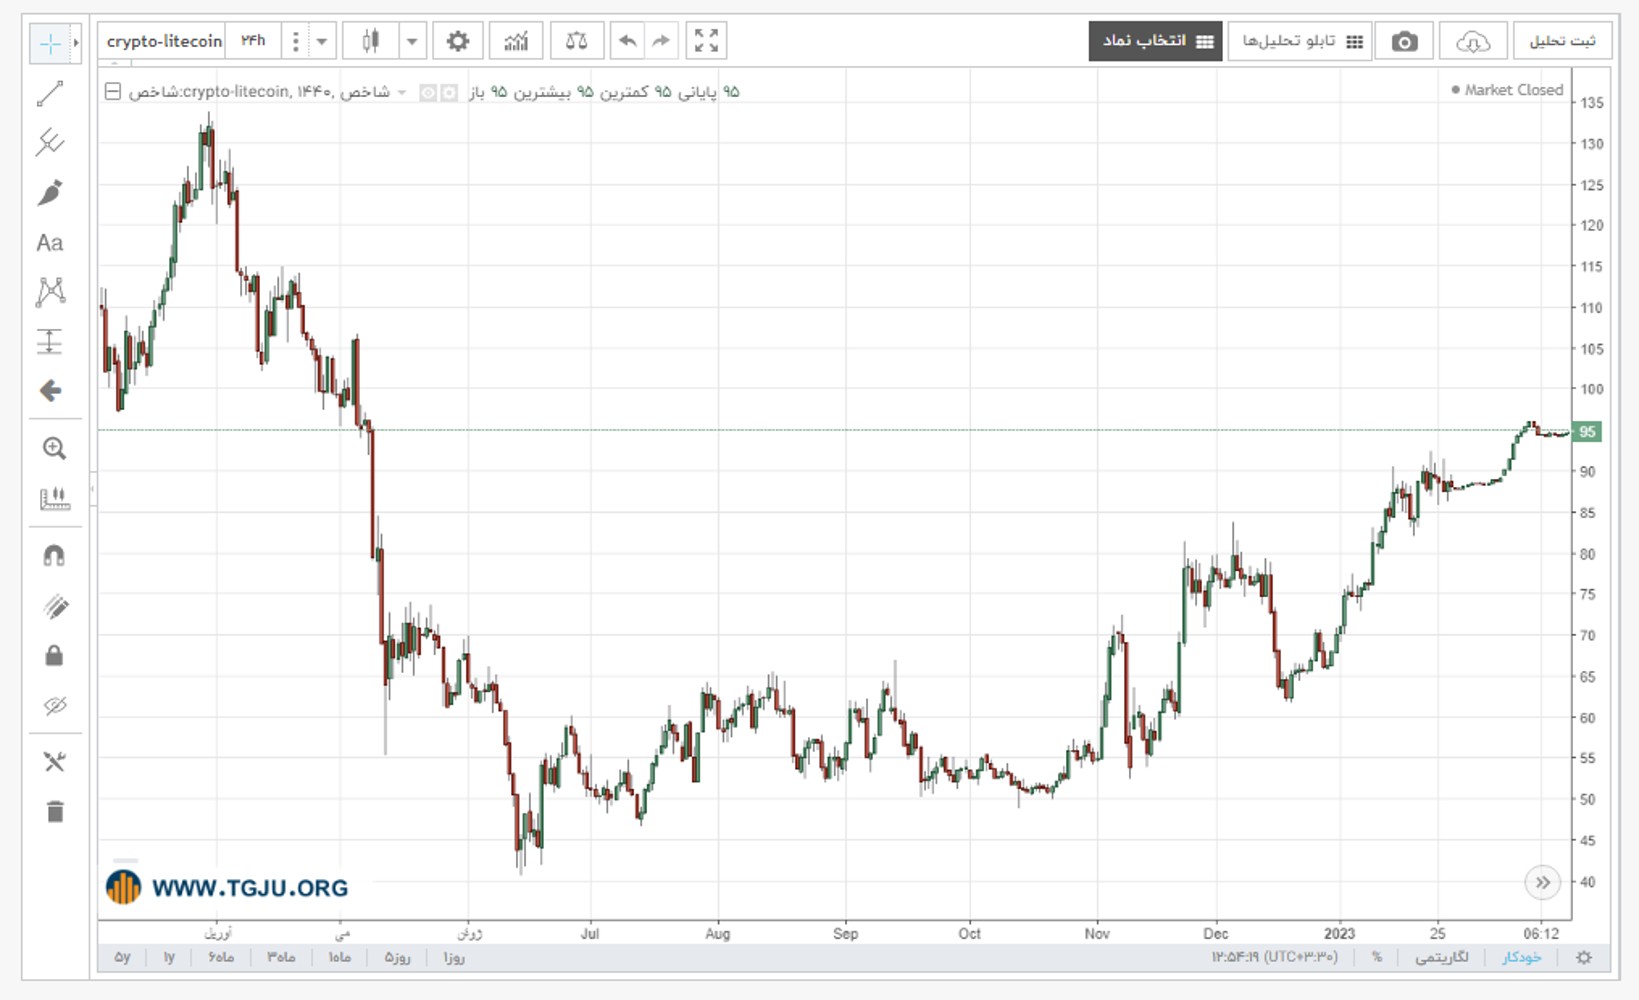This screenshot has height=1000, width=1639.
Task: Open the candlestick chart style dropdown arrow
Action: click(x=412, y=41)
